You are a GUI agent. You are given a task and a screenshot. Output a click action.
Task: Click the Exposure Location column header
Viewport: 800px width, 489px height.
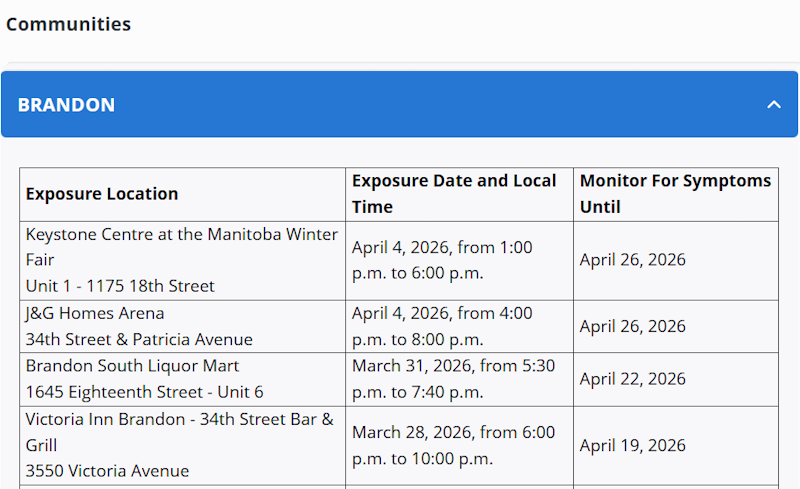pos(183,194)
